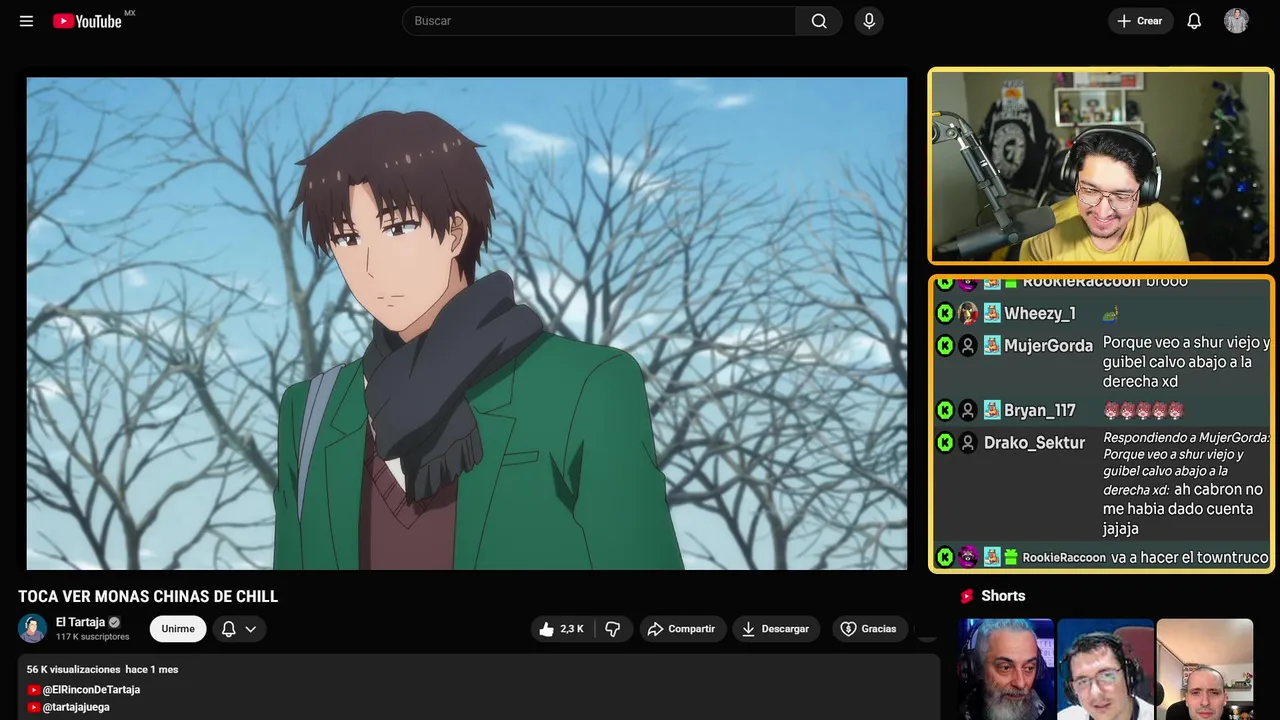Click the Kick badge beside Wheezy_1
The height and width of the screenshot is (720, 1280).
coord(945,314)
